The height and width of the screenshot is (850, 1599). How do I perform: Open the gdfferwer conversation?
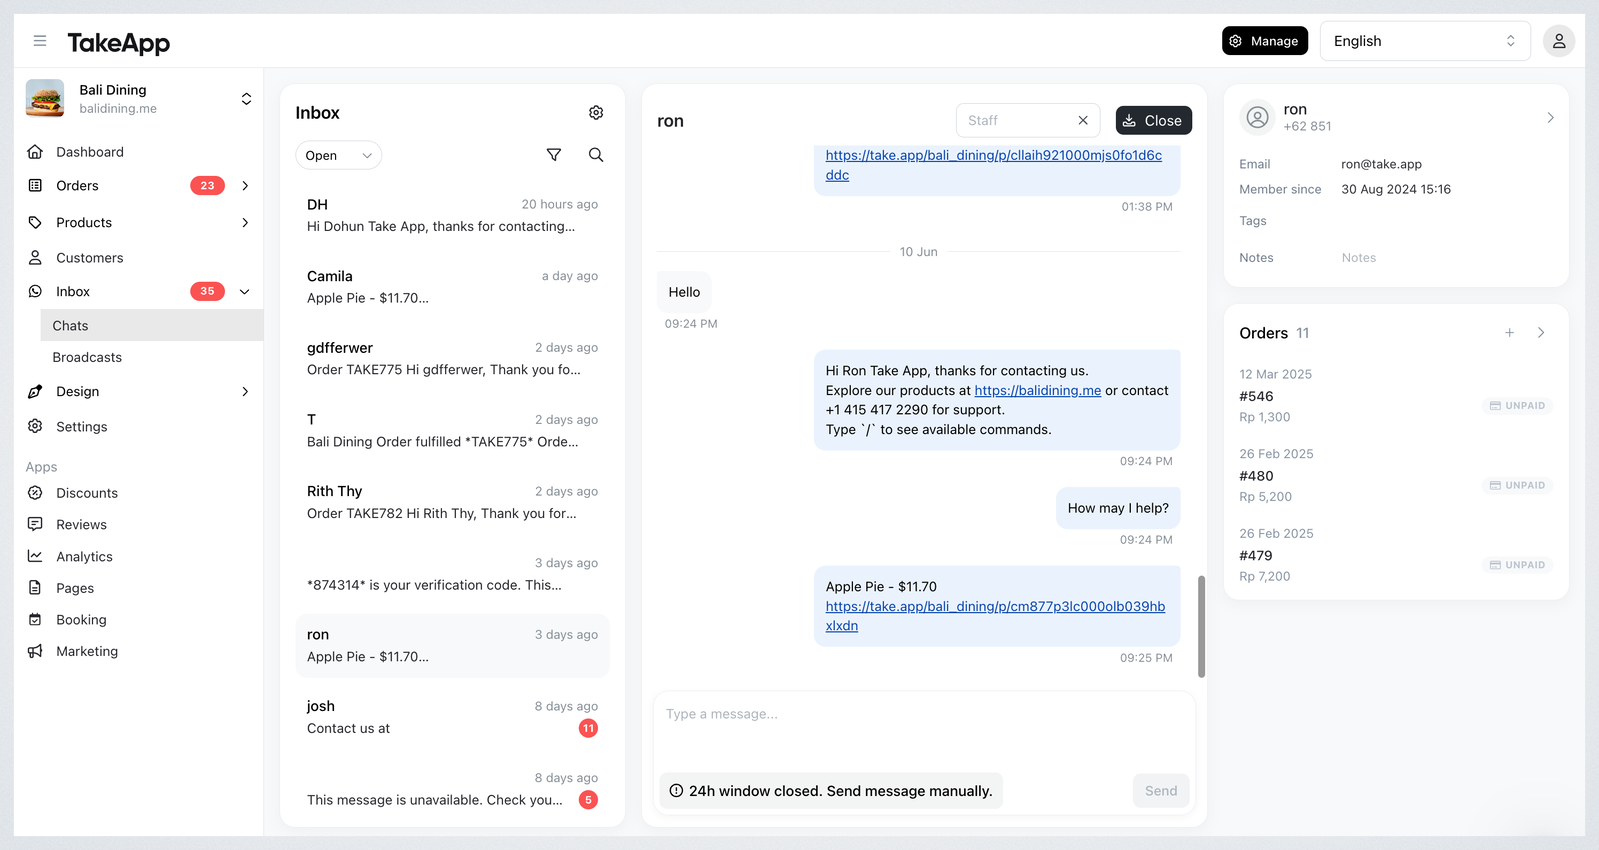pyautogui.click(x=452, y=359)
